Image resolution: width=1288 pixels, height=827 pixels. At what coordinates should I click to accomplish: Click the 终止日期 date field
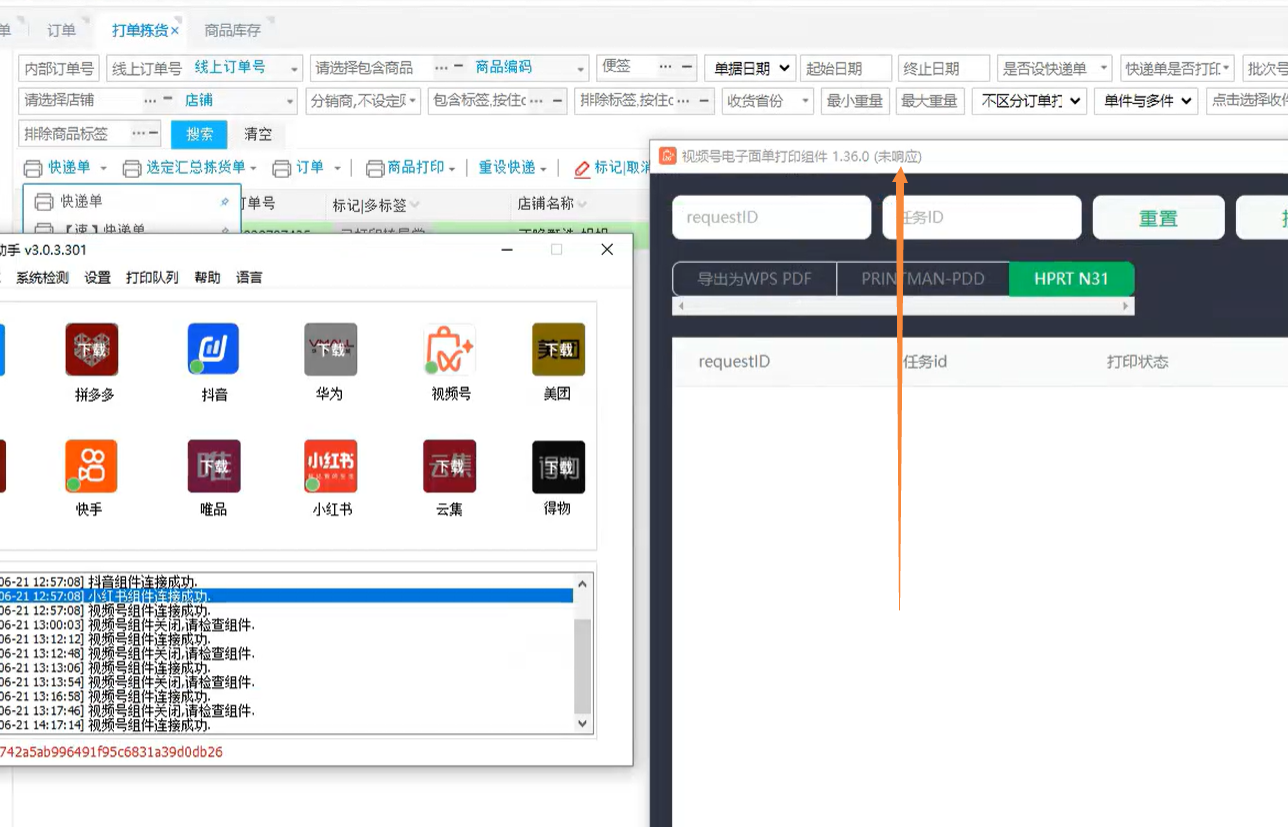943,68
